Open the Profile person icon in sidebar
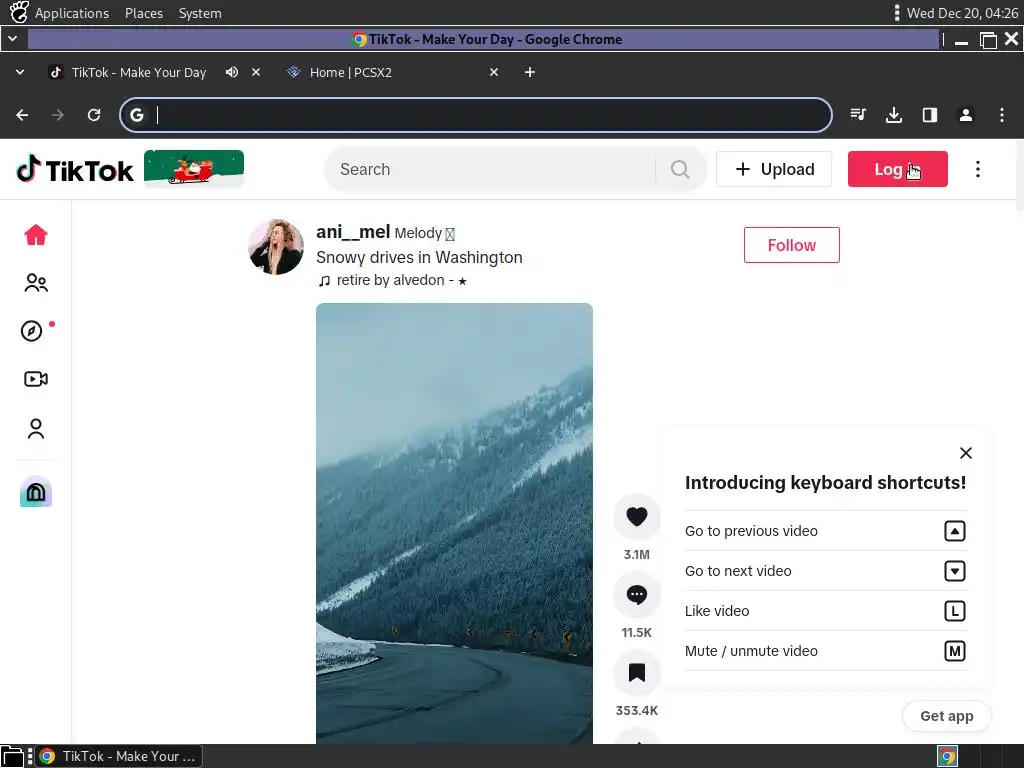The height and width of the screenshot is (768, 1024). click(x=36, y=428)
